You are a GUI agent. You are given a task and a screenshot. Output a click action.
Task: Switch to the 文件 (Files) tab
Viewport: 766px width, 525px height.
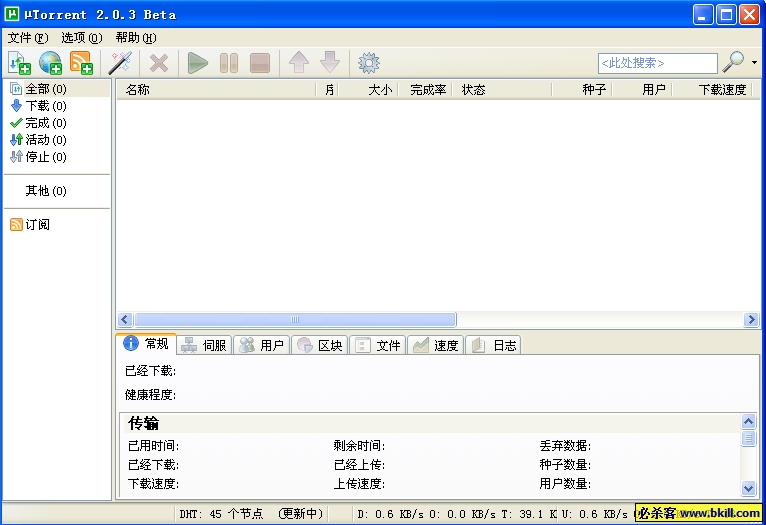click(x=378, y=345)
